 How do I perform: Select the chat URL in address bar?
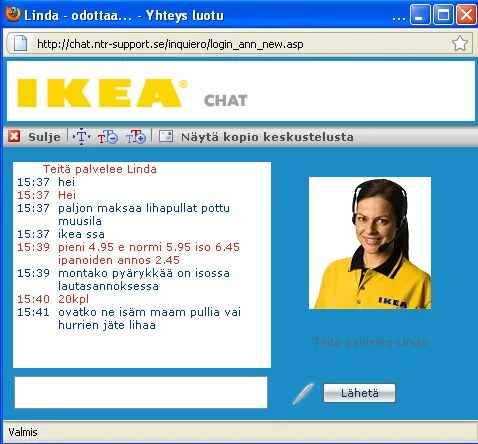(x=170, y=44)
